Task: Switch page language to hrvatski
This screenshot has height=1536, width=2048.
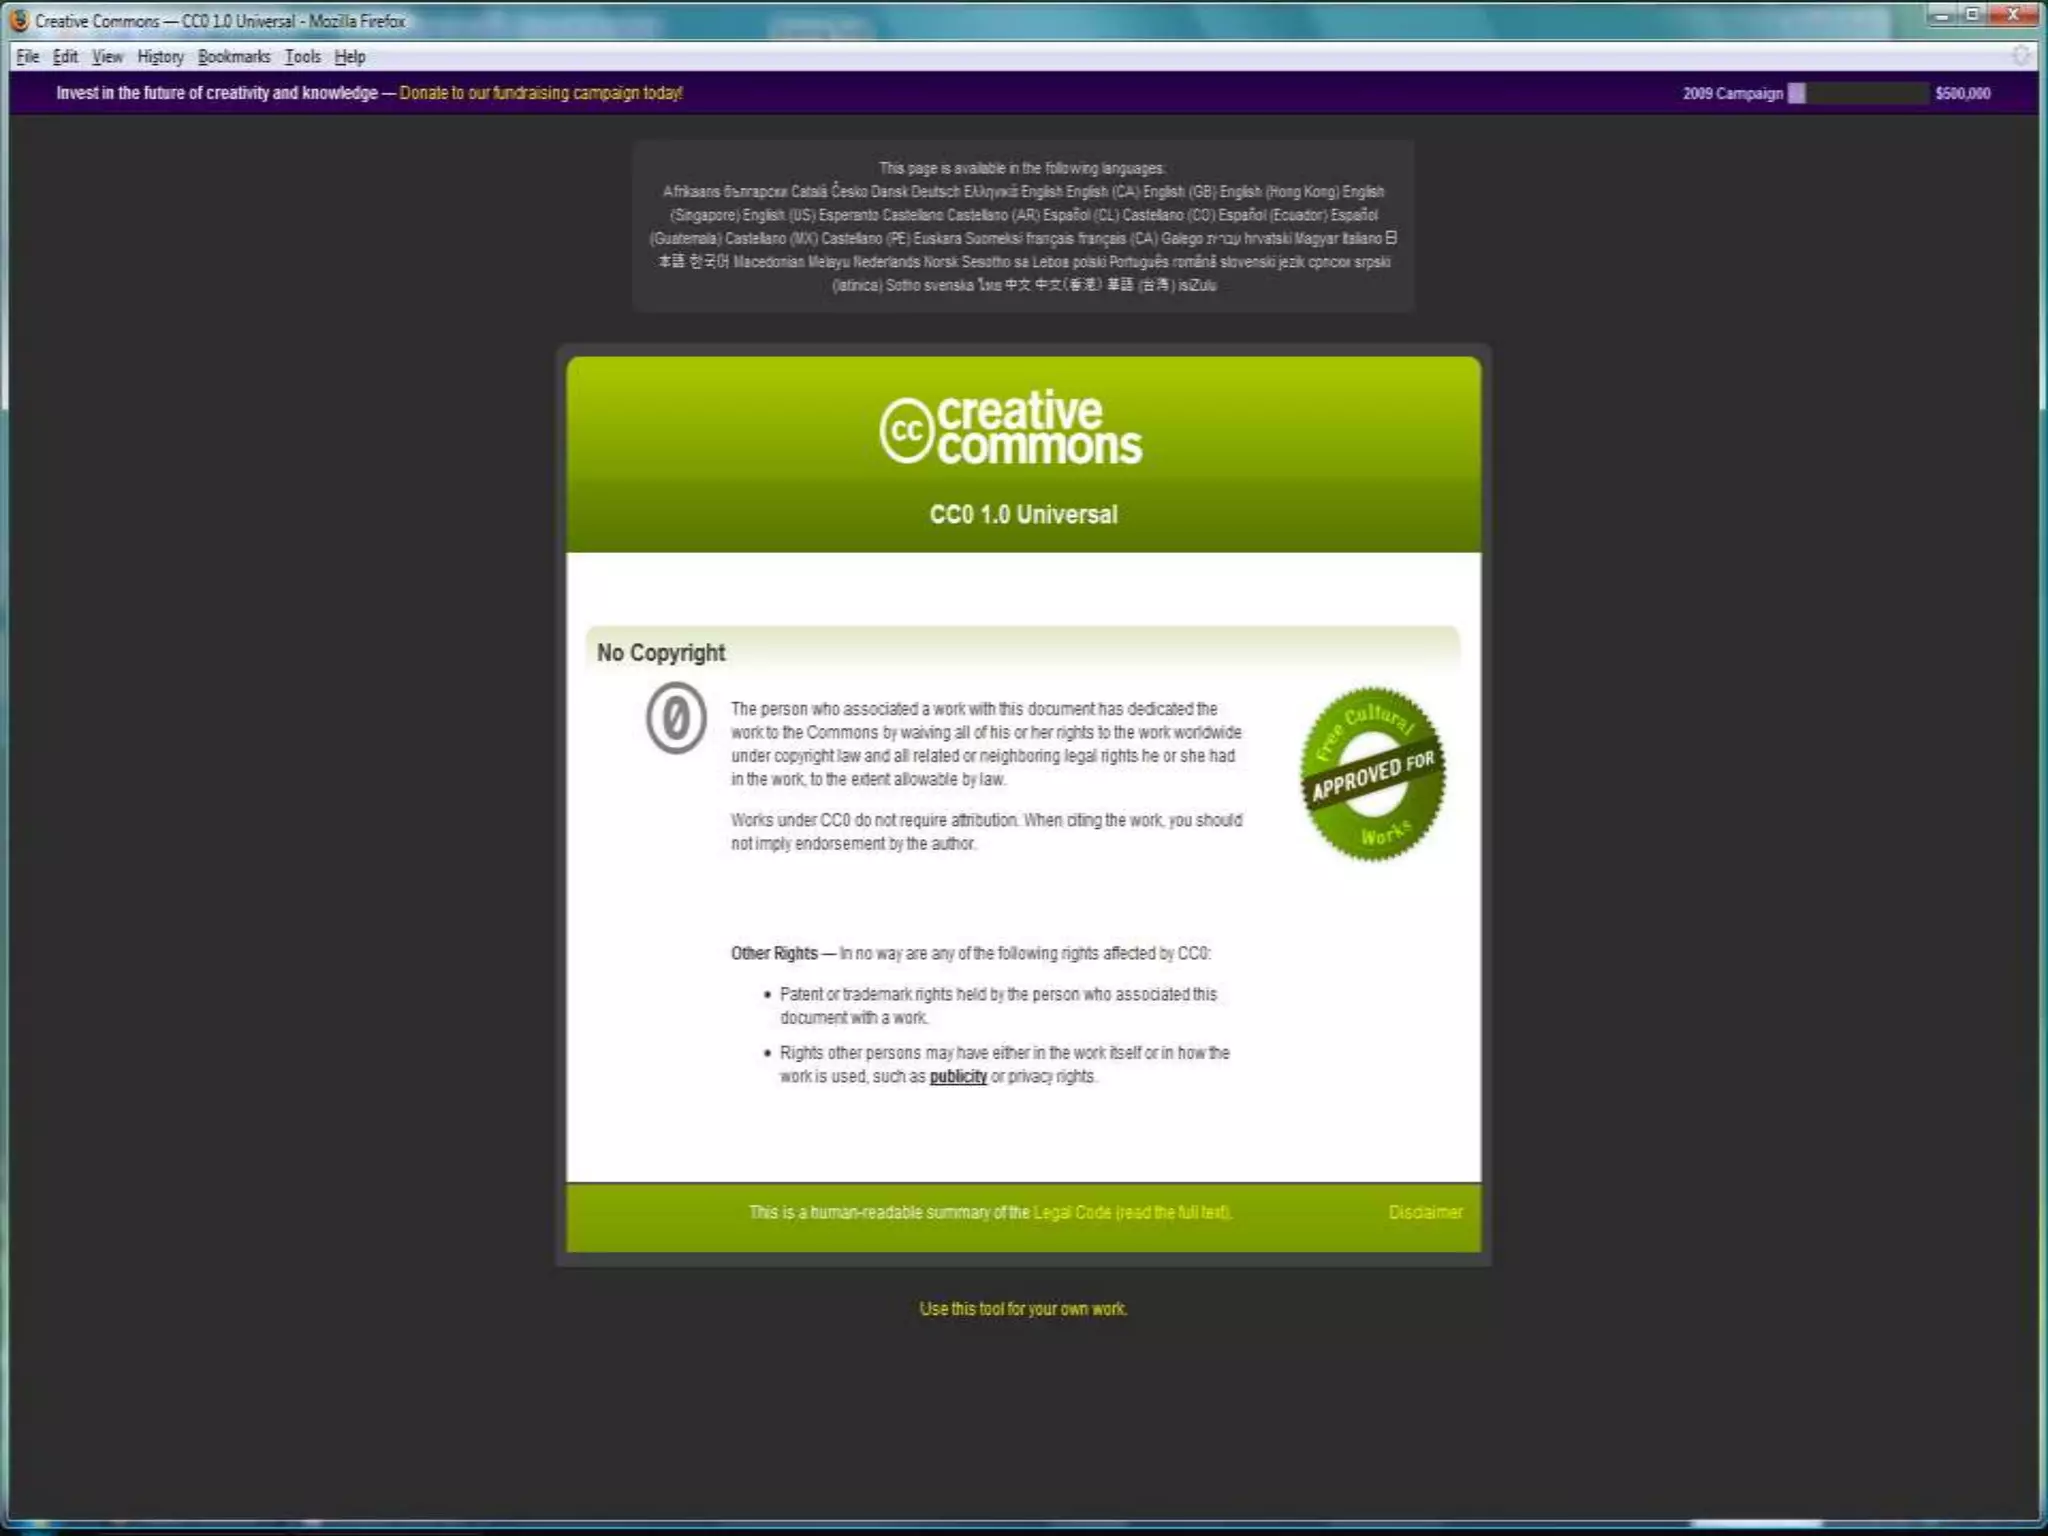Action: tap(1266, 238)
